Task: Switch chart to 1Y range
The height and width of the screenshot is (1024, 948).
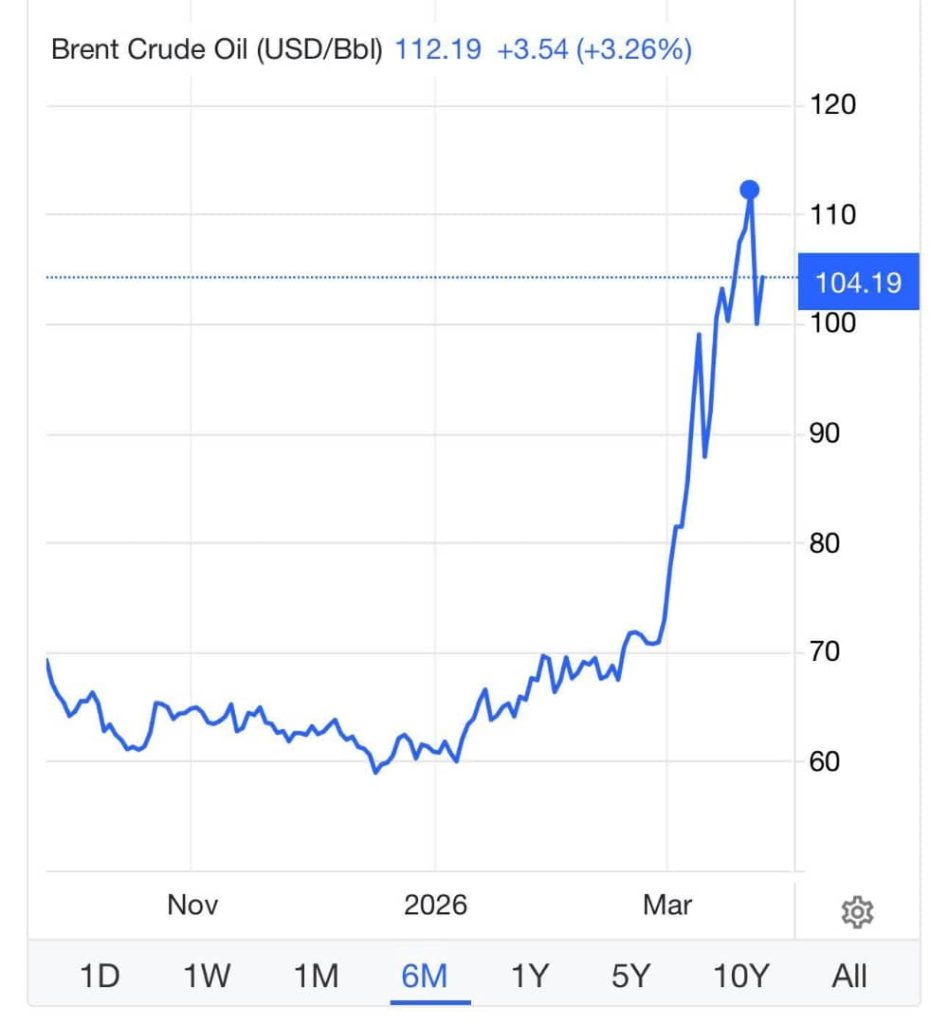Action: point(529,975)
